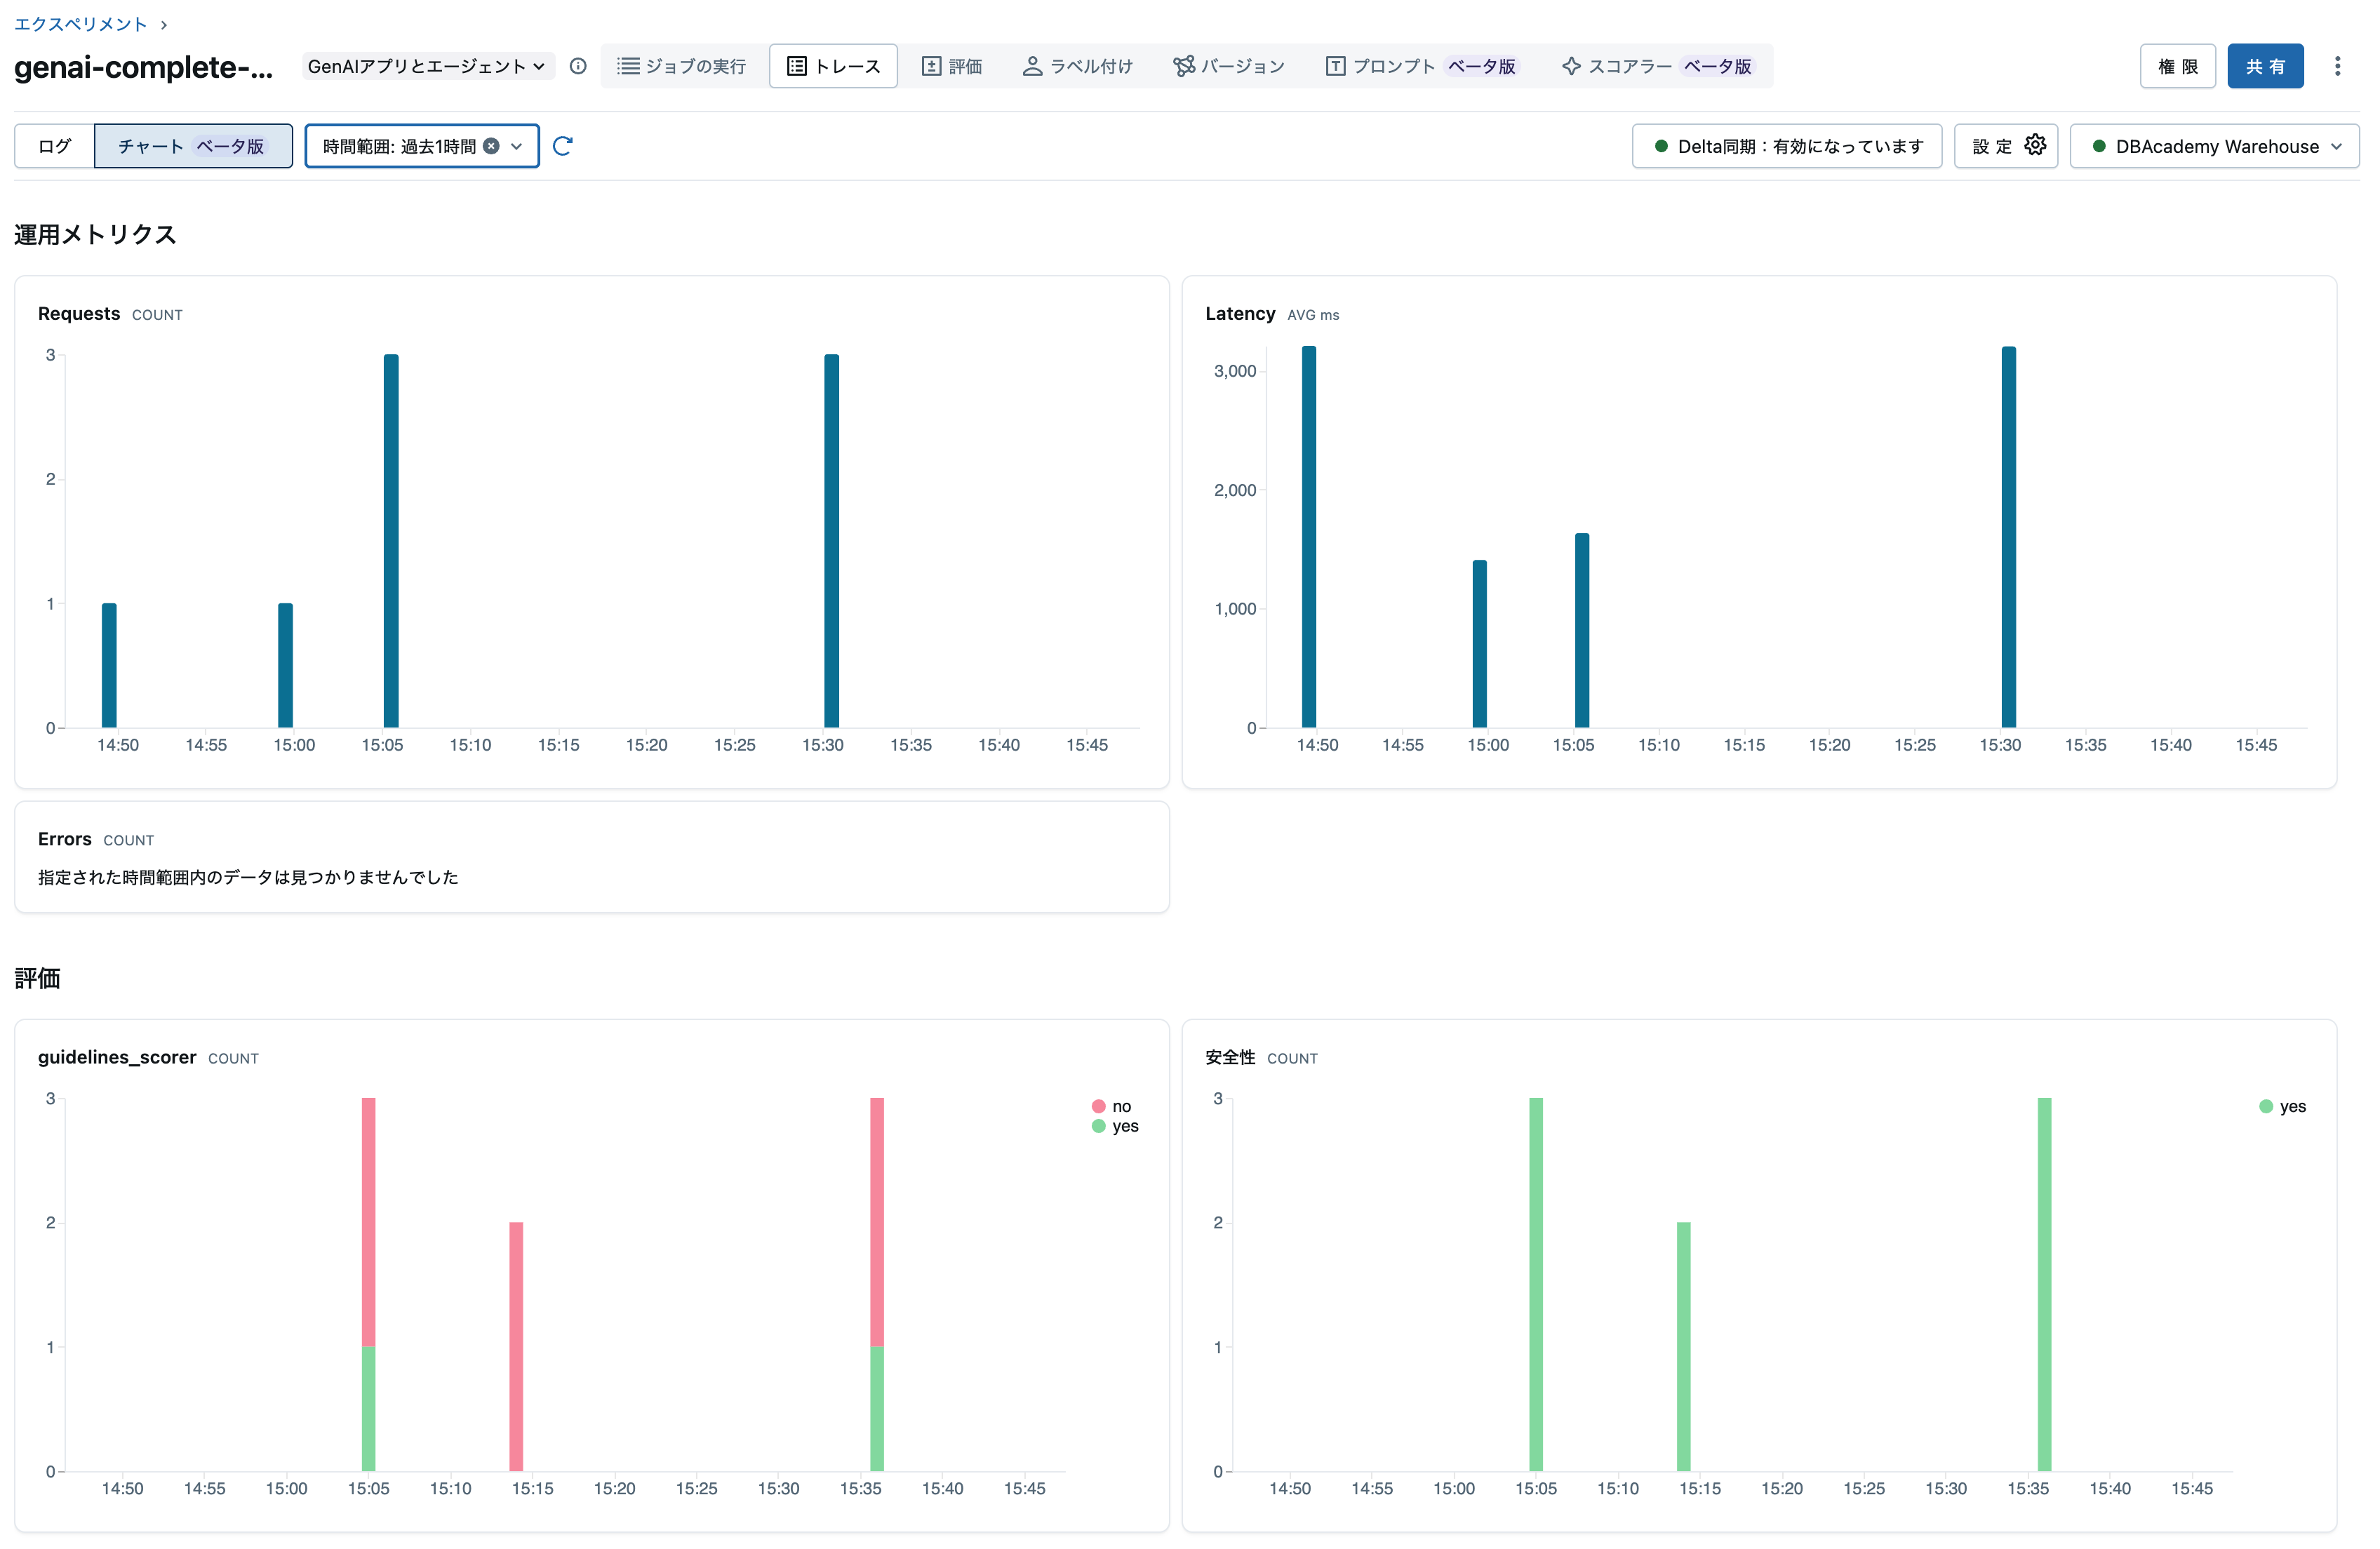2380x1549 pixels.
Task: Select the チャート ベータ版 view toggle
Action: (x=192, y=146)
